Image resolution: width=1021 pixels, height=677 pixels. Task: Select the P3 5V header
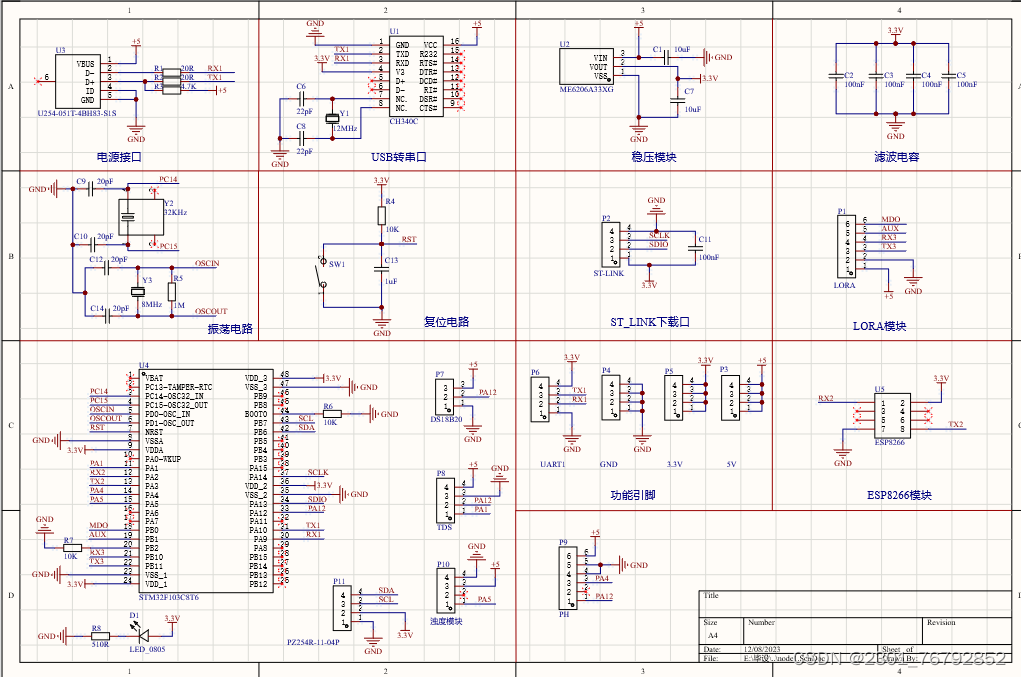coord(731,398)
